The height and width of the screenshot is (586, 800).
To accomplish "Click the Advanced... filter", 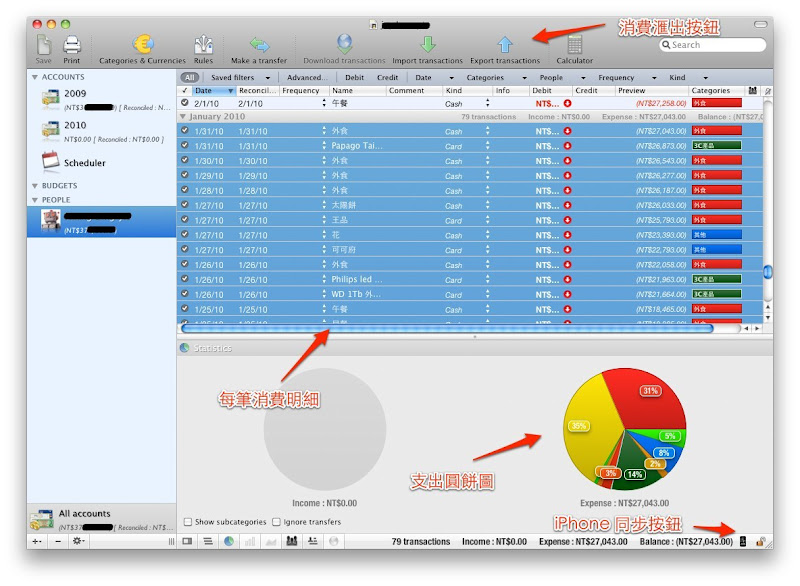I will coord(307,78).
